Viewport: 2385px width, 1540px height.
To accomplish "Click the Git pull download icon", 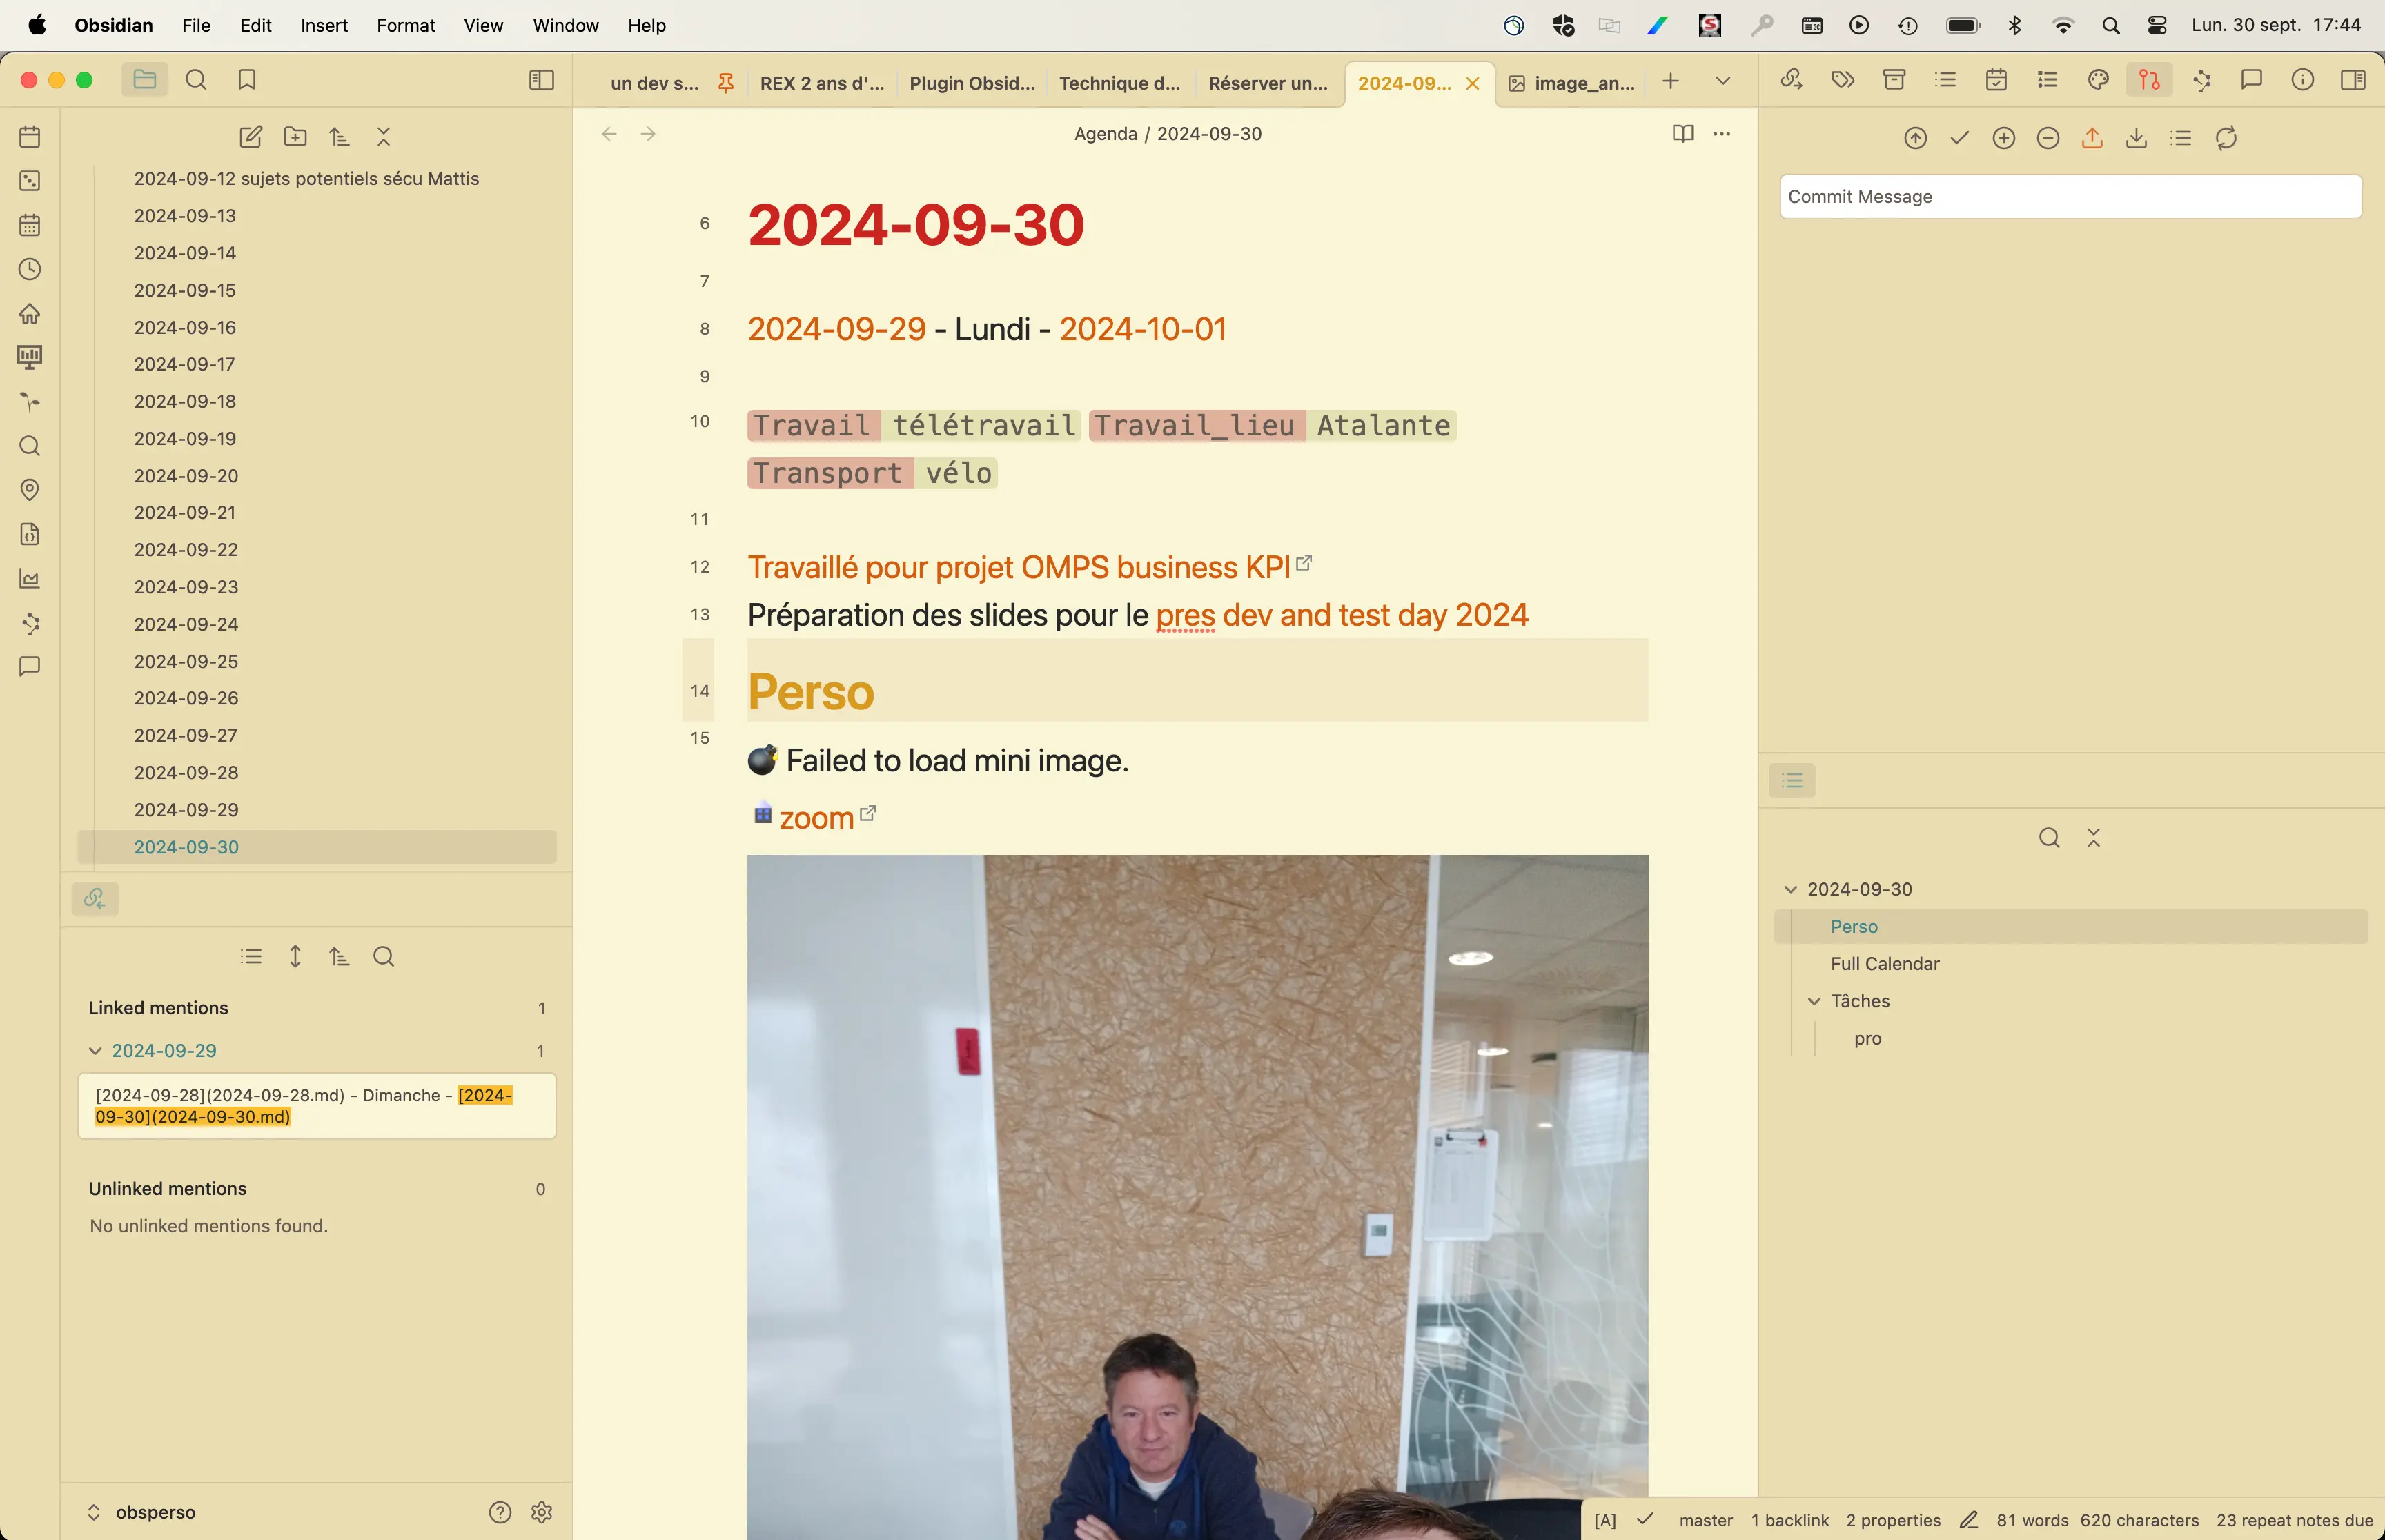I will point(2136,138).
